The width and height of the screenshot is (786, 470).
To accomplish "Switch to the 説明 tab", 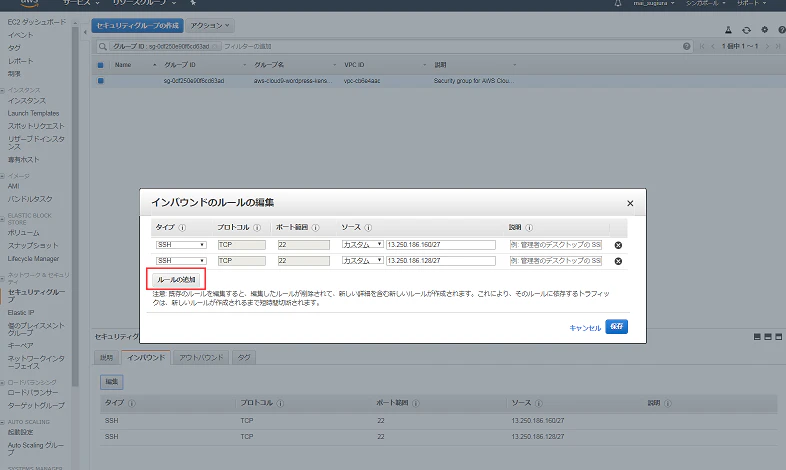I will [106, 358].
